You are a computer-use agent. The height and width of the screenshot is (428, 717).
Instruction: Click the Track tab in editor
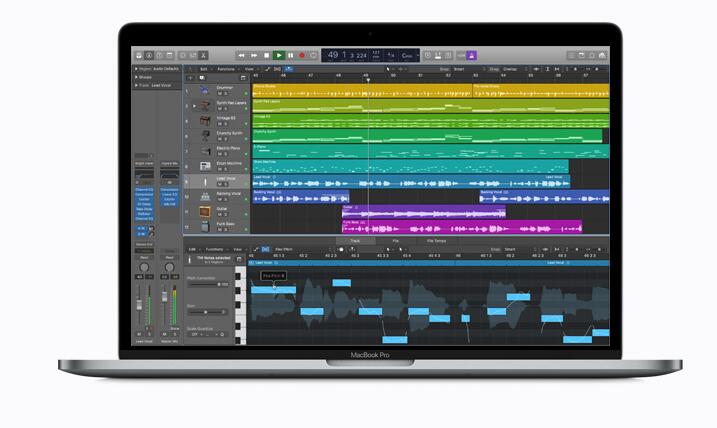pyautogui.click(x=354, y=241)
